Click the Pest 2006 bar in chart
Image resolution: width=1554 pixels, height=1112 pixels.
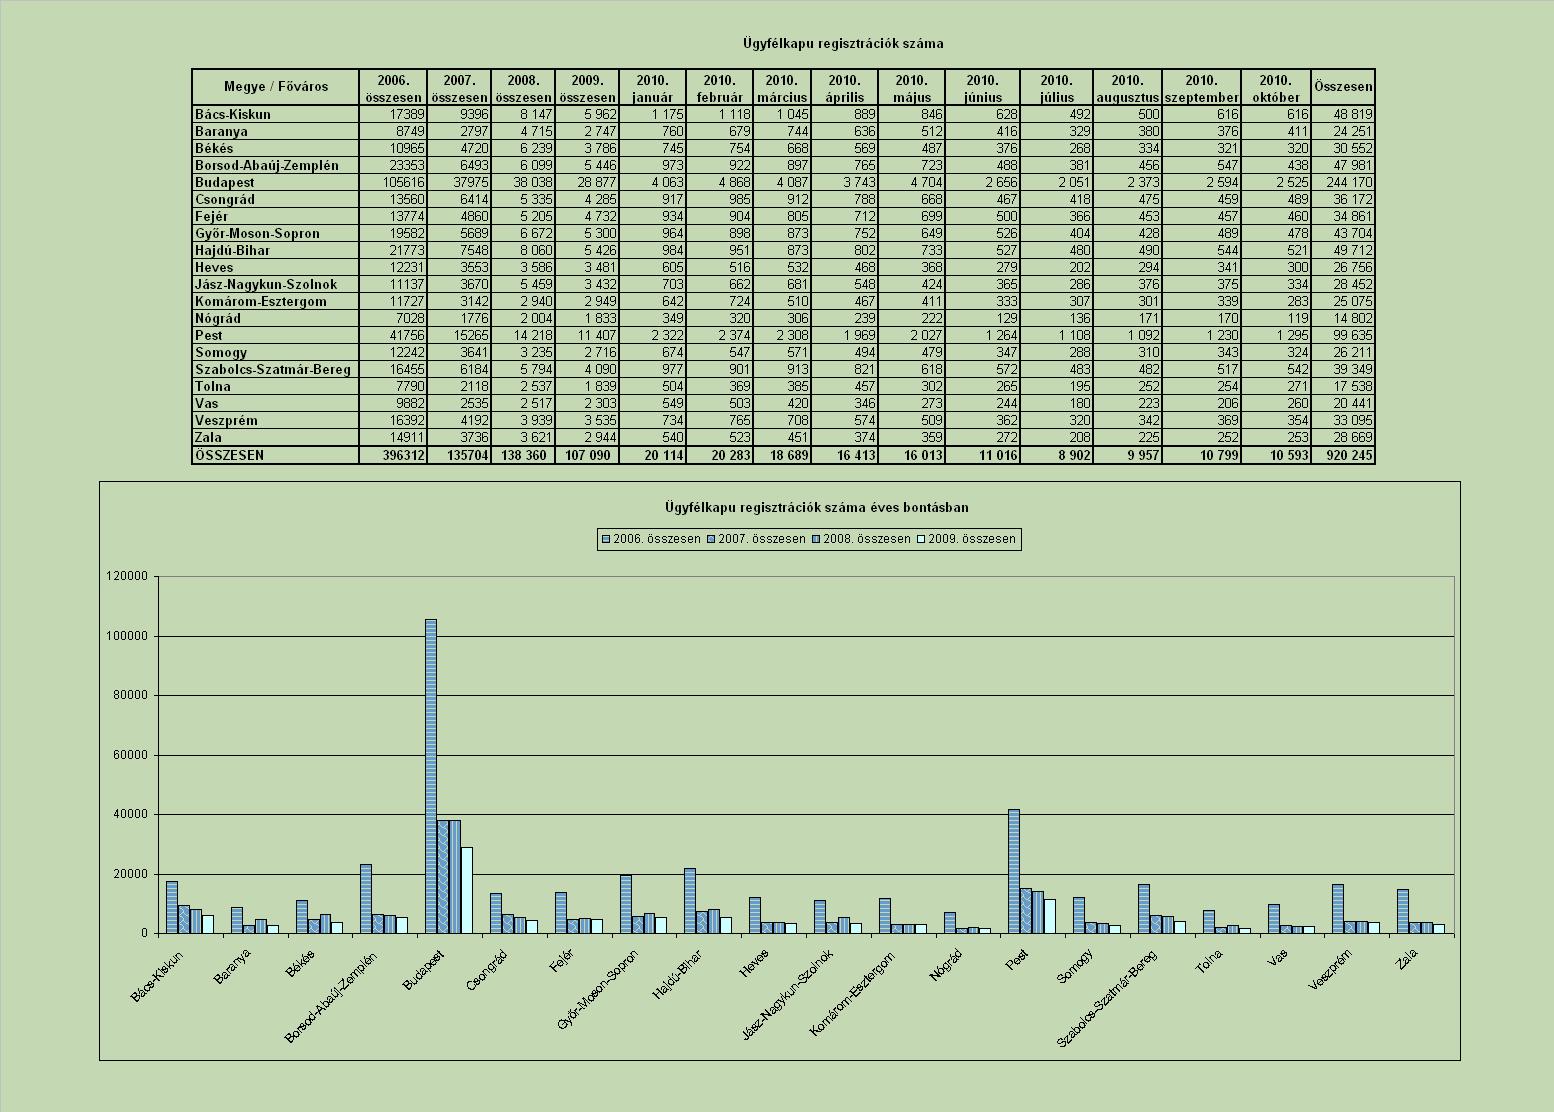[x=1014, y=871]
